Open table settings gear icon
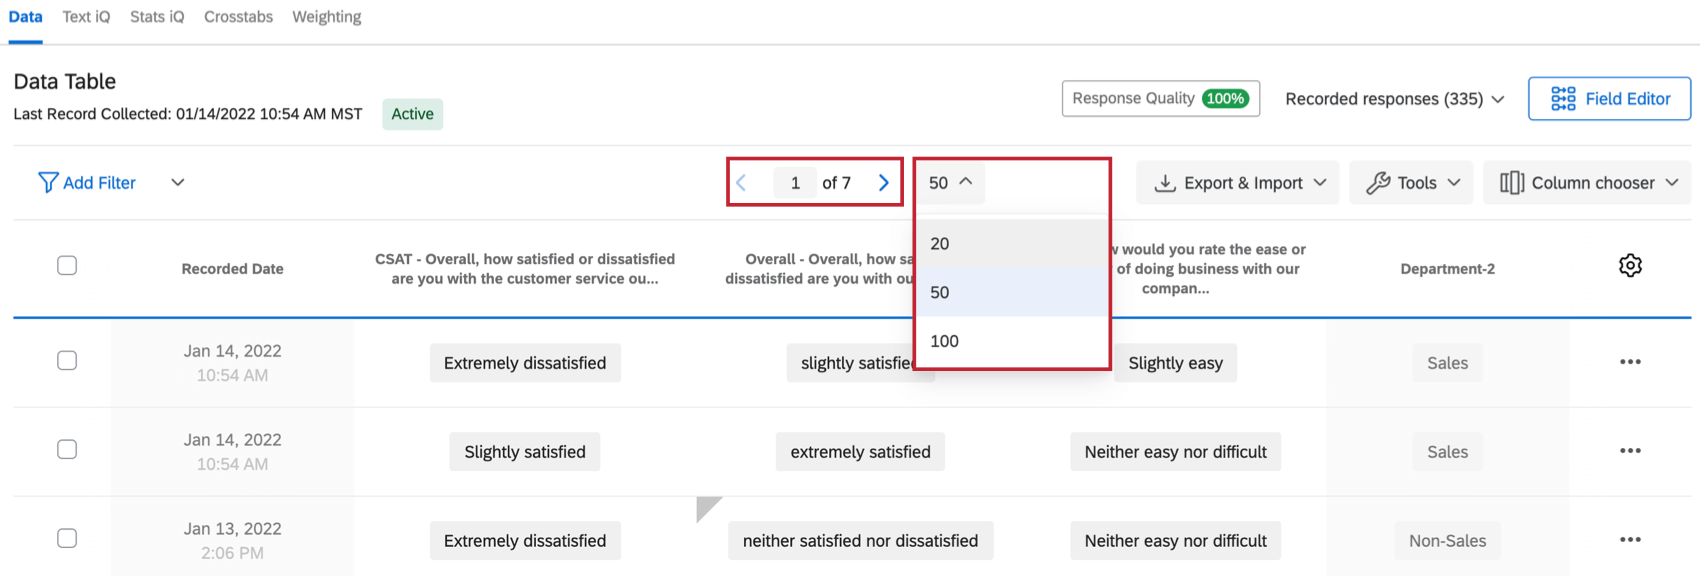 coord(1630,266)
